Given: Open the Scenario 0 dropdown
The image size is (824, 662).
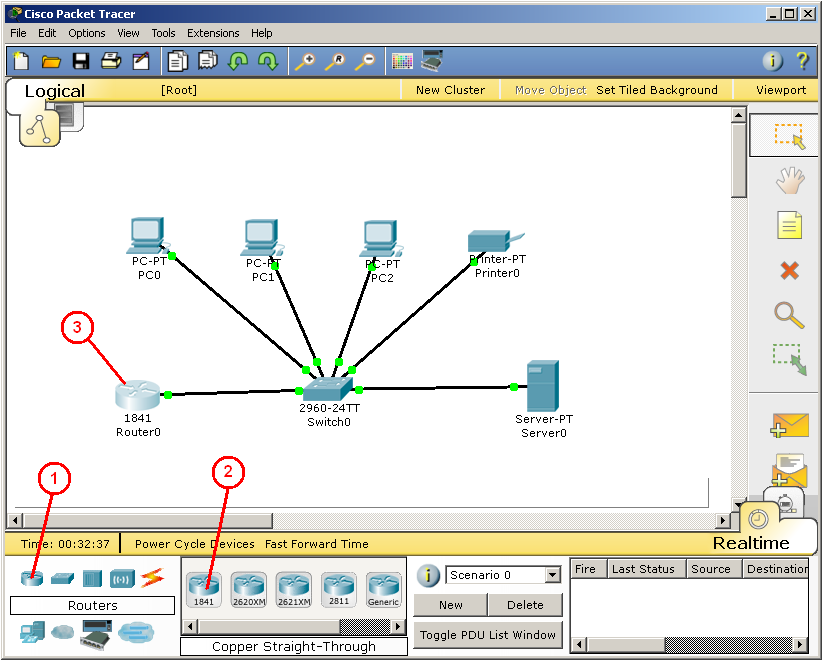Looking at the screenshot, I should tap(552, 575).
